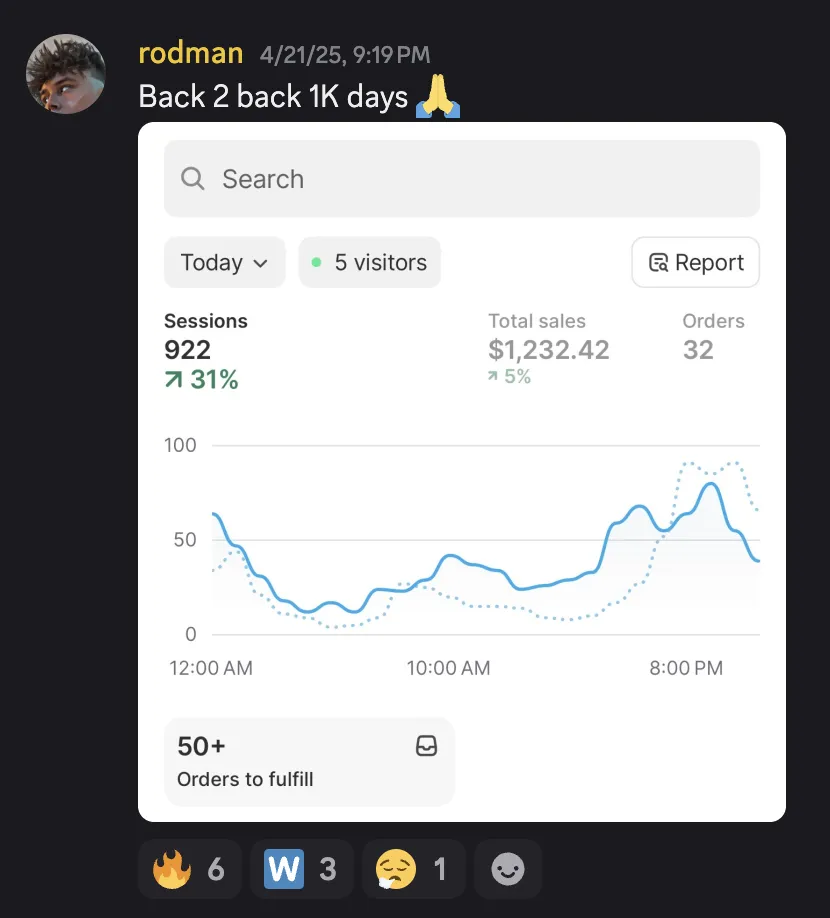Click the add reaction smiley icon
The width and height of the screenshot is (830, 918).
tap(507, 869)
